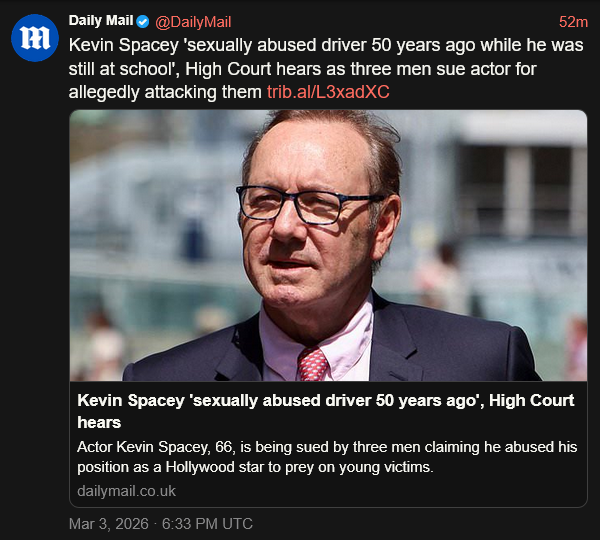
Task: Click the bold article headline in card
Action: tap(325, 411)
